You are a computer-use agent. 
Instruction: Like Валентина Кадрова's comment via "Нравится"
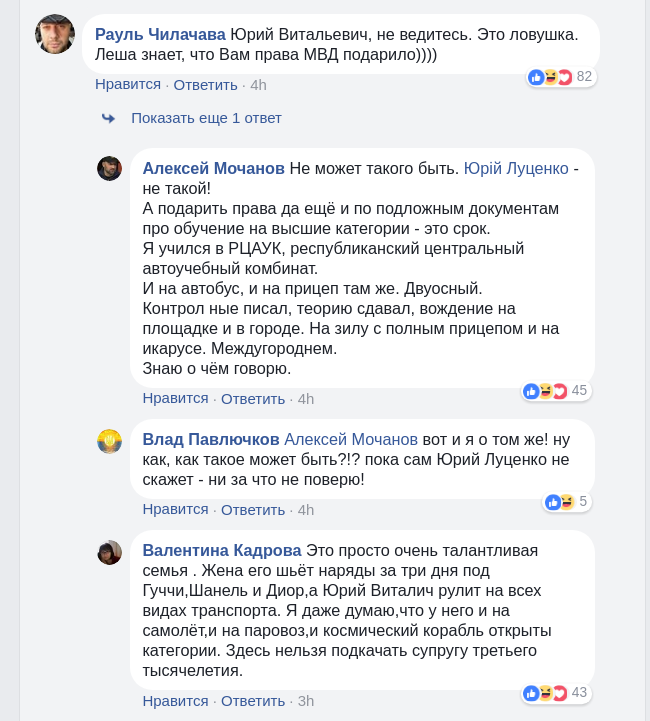175,700
